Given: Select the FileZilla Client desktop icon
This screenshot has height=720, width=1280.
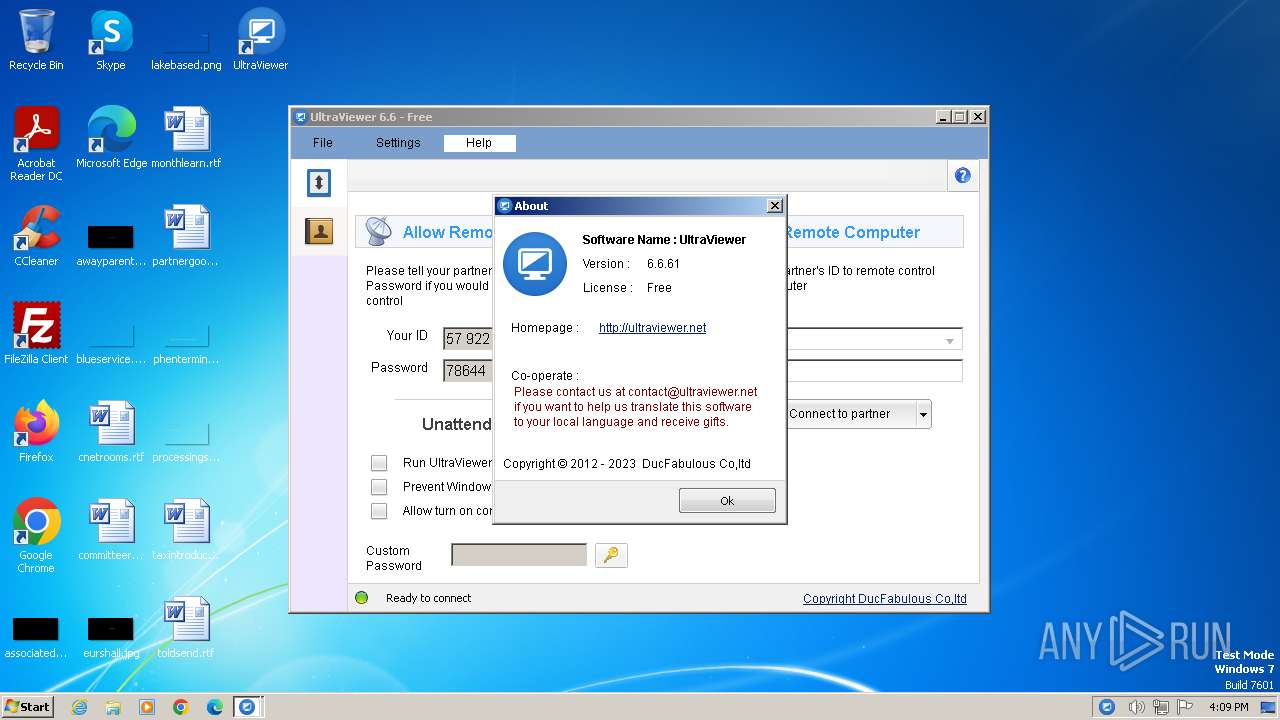Looking at the screenshot, I should coord(36,334).
